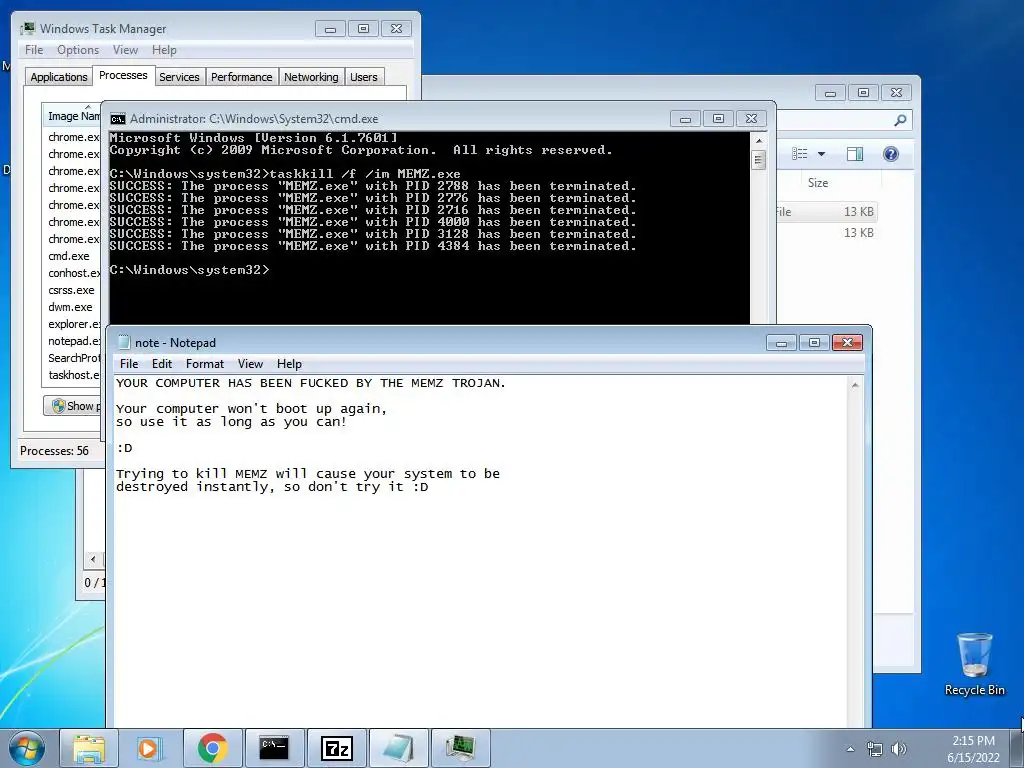The image size is (1024, 768).
Task: Click the cmd scrollbar up arrow
Action: coord(758,140)
